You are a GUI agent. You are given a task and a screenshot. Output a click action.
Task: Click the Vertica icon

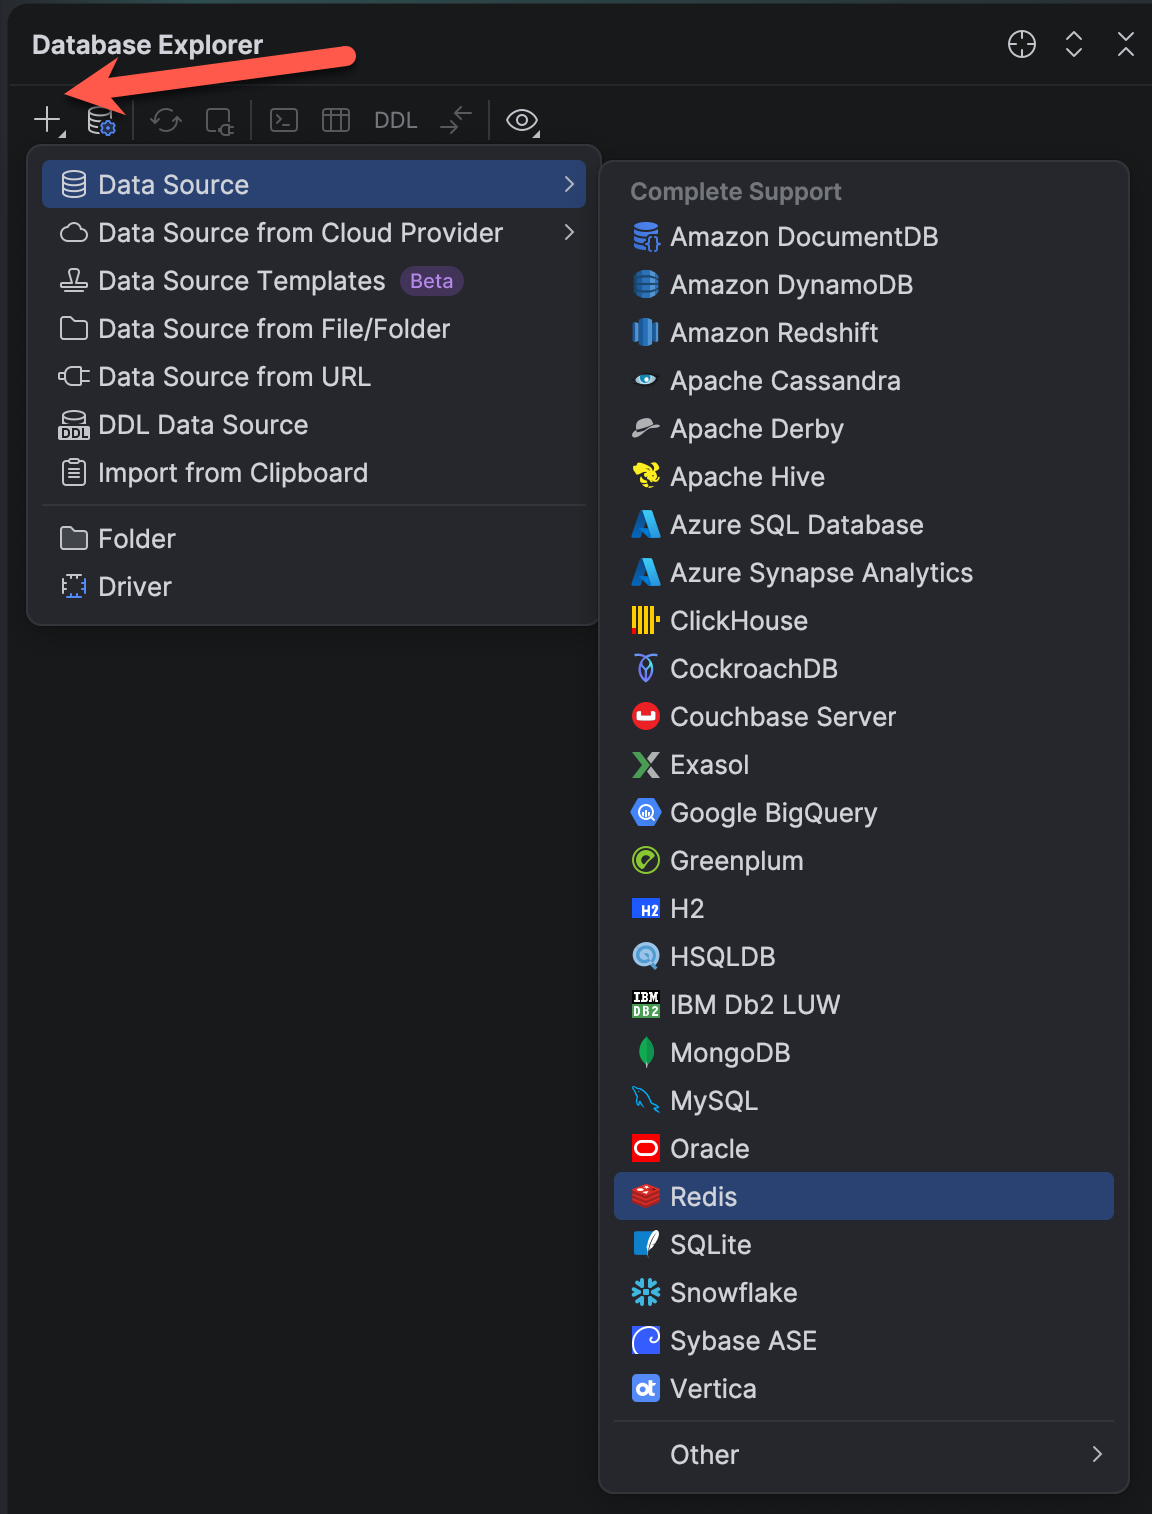[x=646, y=1389]
